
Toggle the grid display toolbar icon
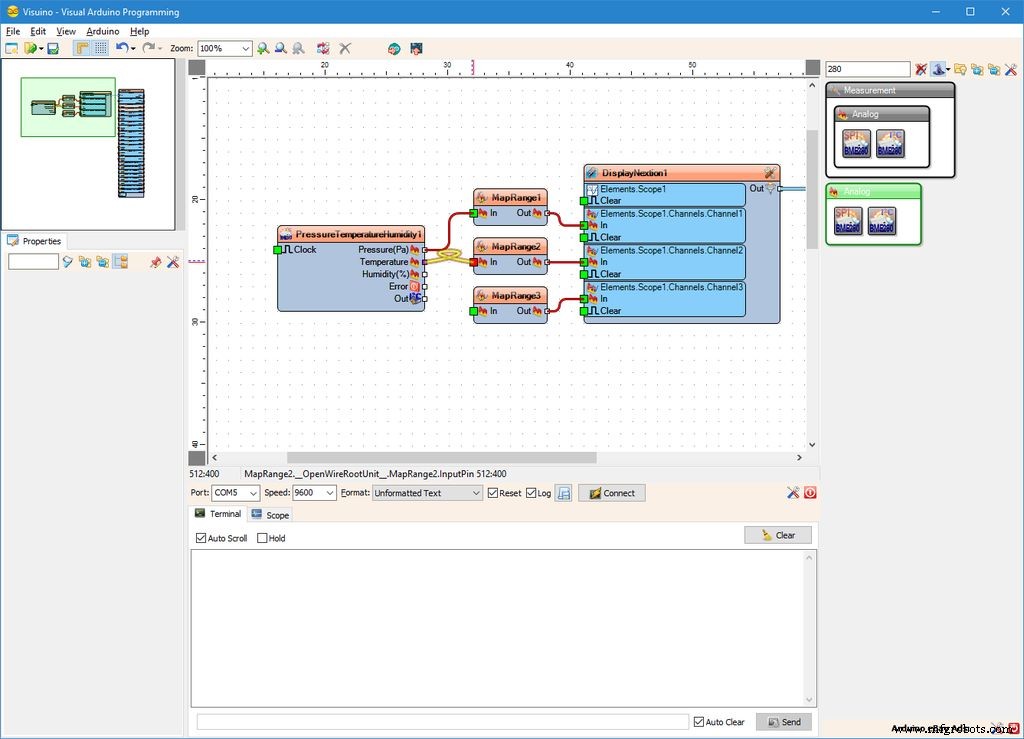[101, 48]
